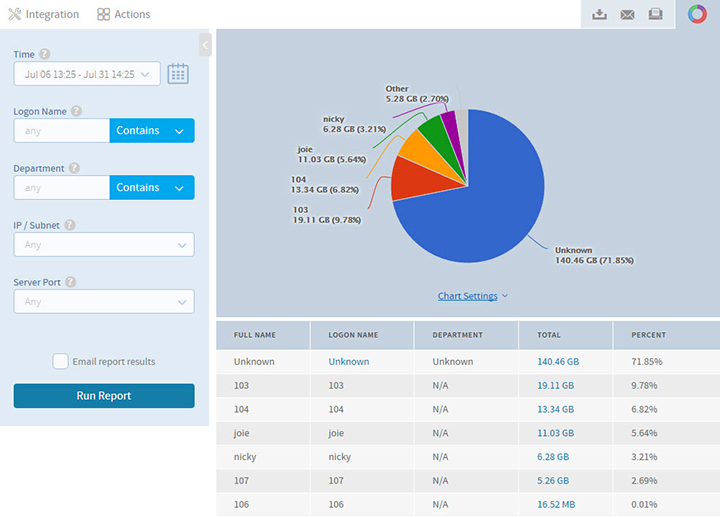The width and height of the screenshot is (720, 517).
Task: Click the help icon beside Logon Name
Action: pos(77,112)
